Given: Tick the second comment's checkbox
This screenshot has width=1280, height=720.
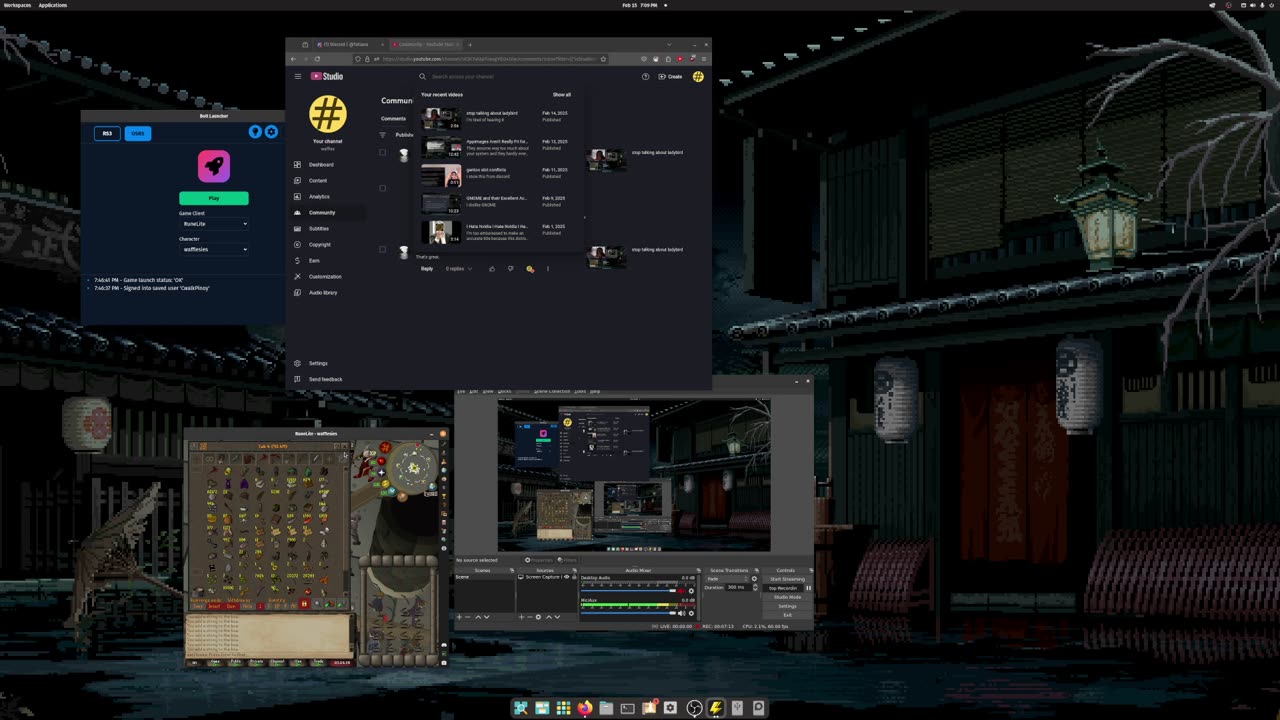Looking at the screenshot, I should click(x=382, y=188).
